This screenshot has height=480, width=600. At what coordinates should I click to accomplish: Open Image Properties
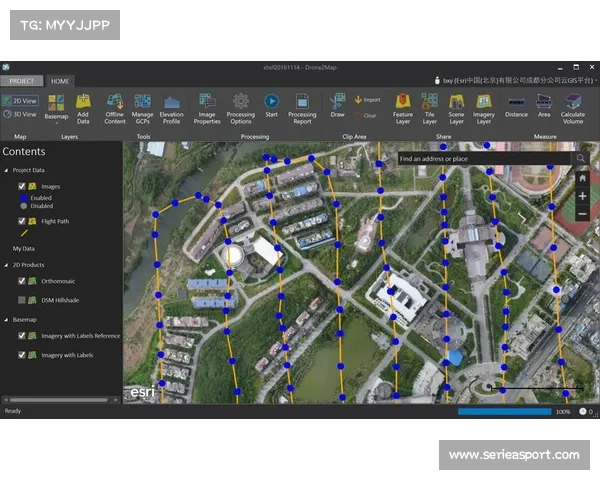(x=207, y=109)
